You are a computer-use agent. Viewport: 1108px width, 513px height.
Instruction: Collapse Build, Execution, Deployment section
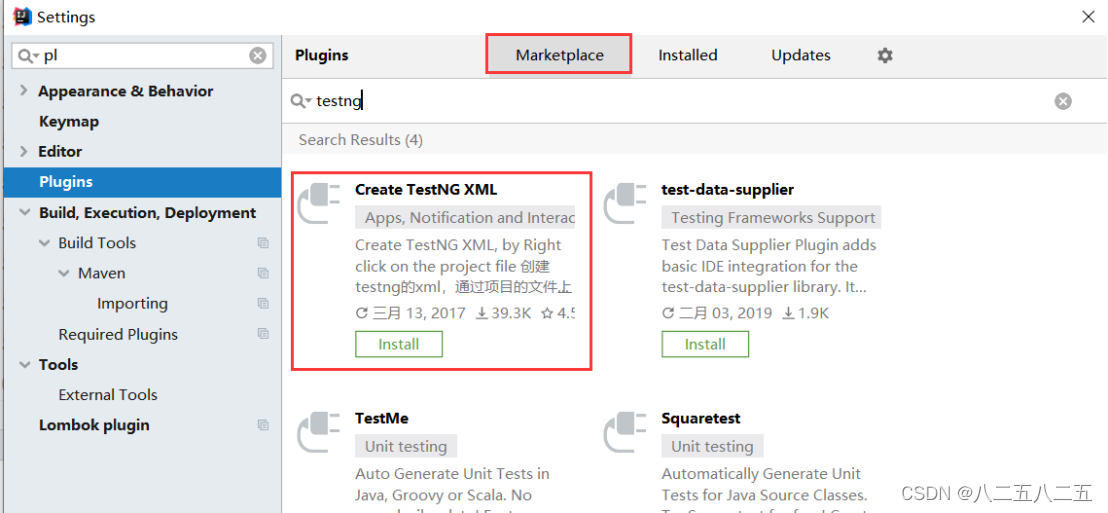point(25,213)
